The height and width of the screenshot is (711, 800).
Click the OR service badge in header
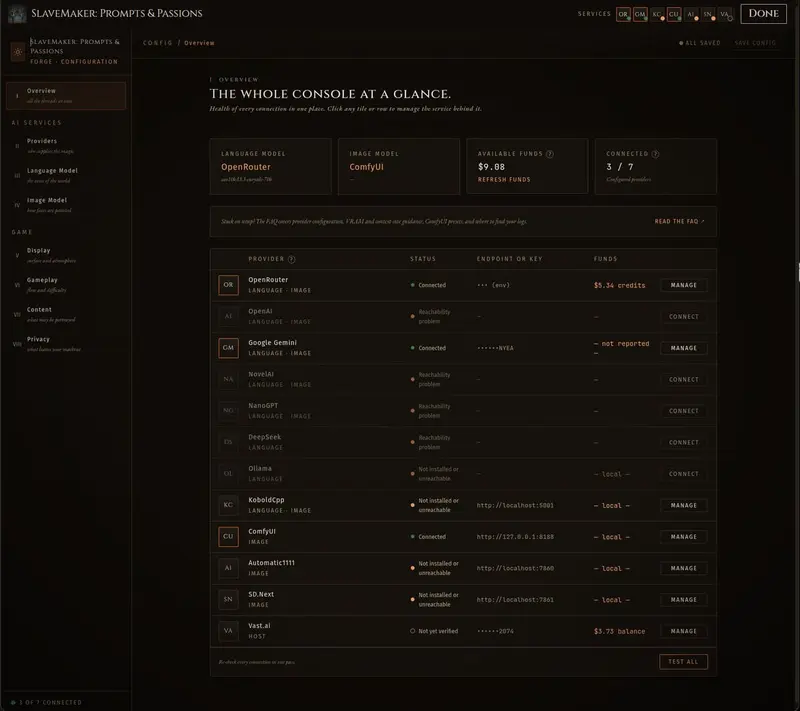click(x=623, y=14)
